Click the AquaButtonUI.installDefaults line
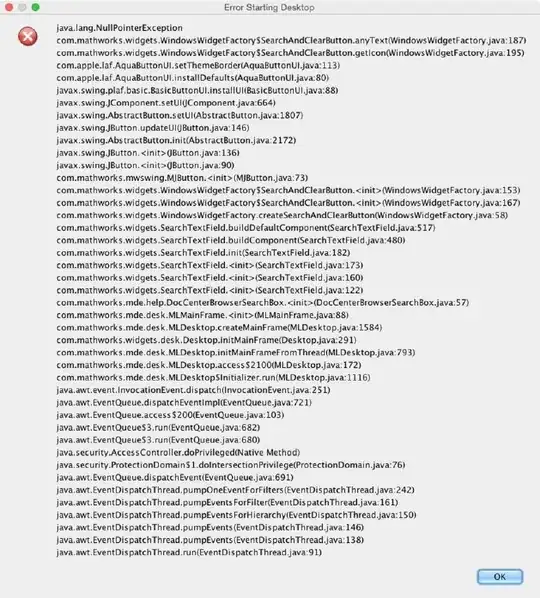 (x=193, y=78)
